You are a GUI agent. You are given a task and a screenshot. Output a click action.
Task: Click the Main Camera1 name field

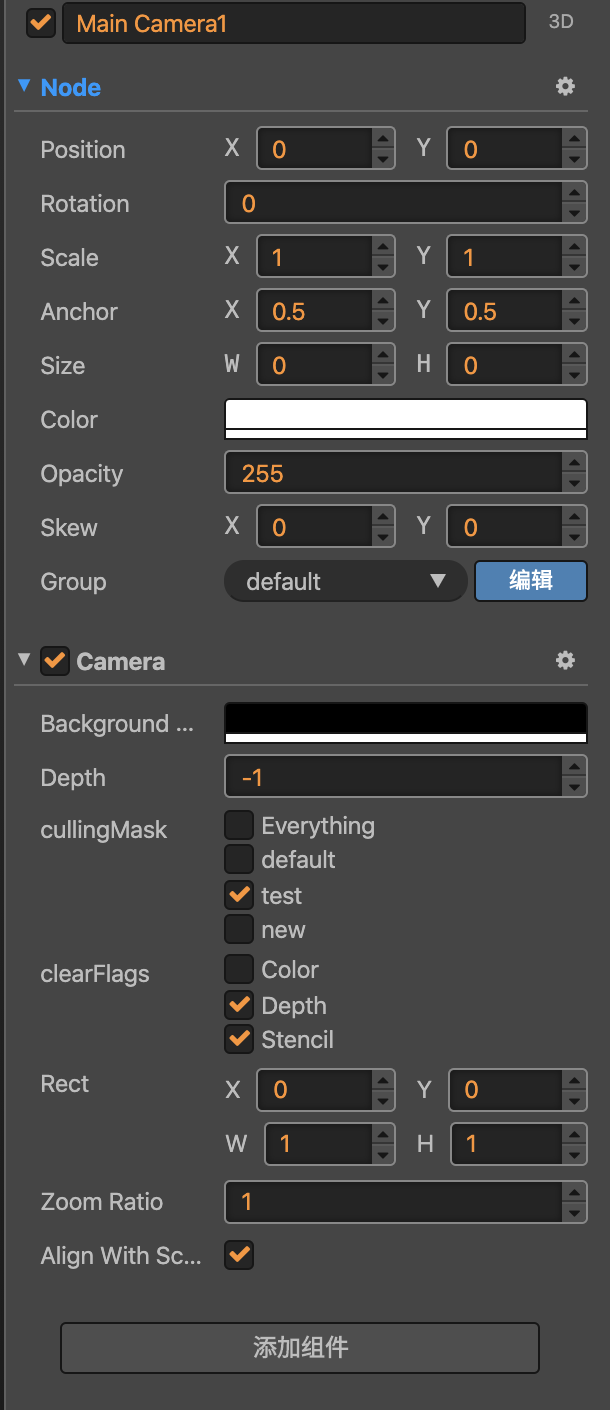pos(293,23)
